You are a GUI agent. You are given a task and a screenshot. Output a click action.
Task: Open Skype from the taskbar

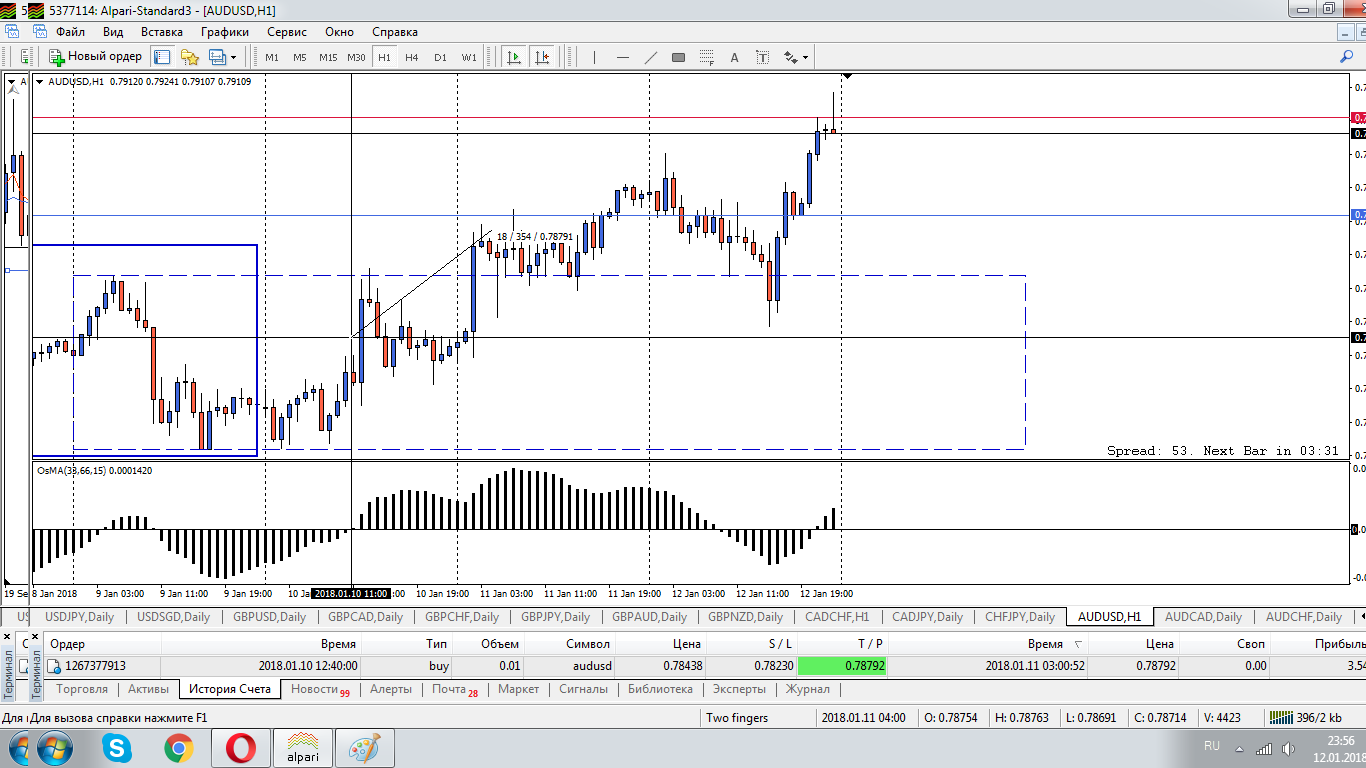pyautogui.click(x=117, y=748)
